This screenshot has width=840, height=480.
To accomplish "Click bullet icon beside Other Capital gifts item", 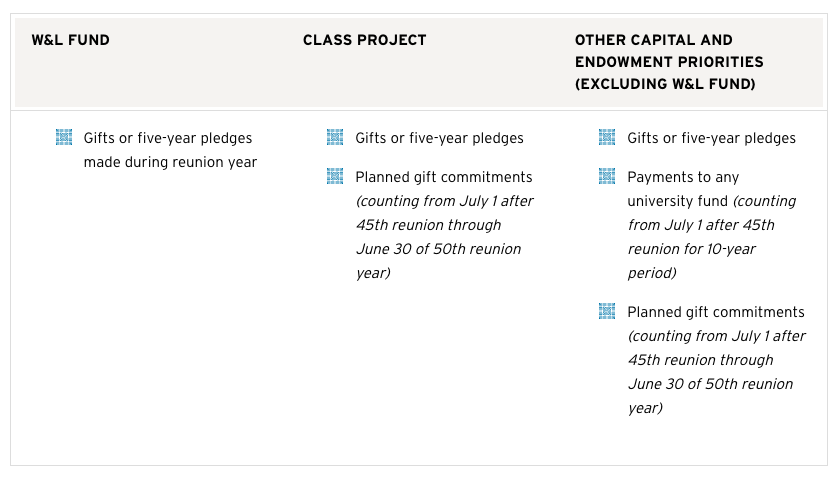I will (x=607, y=137).
